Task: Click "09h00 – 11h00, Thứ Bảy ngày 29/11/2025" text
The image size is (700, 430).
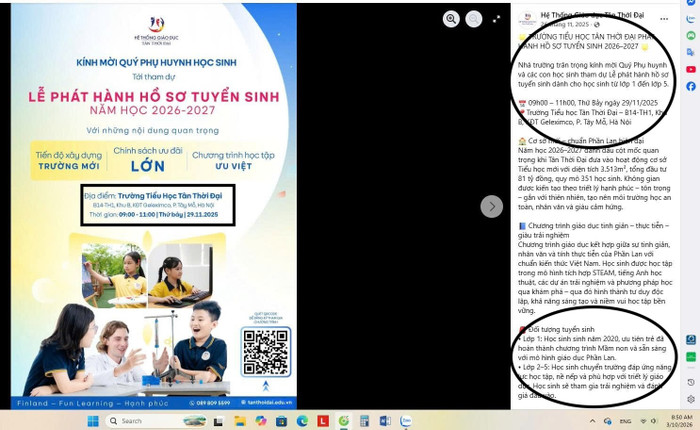Action: point(592,103)
